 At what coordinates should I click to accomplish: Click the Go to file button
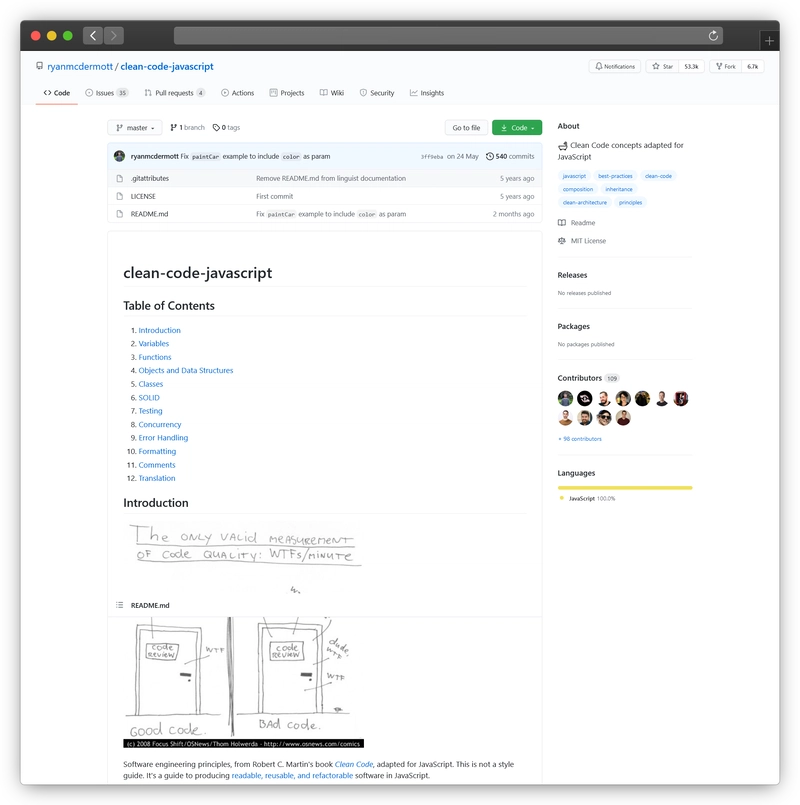pos(466,127)
